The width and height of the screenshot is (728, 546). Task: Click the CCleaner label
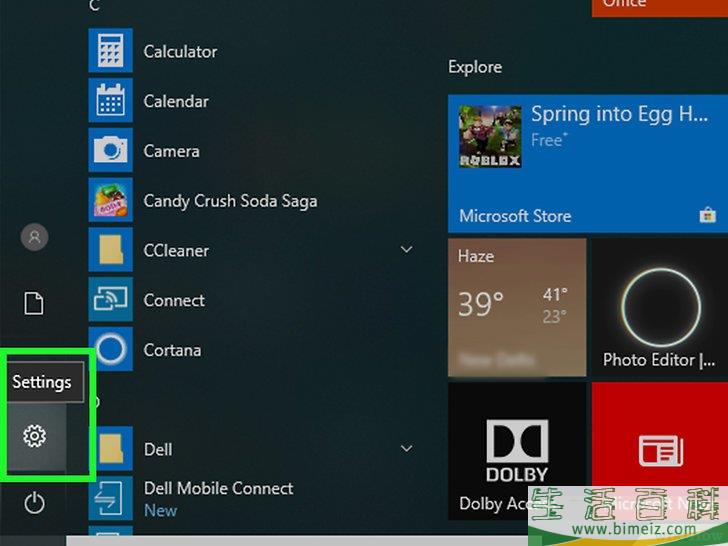click(x=176, y=251)
